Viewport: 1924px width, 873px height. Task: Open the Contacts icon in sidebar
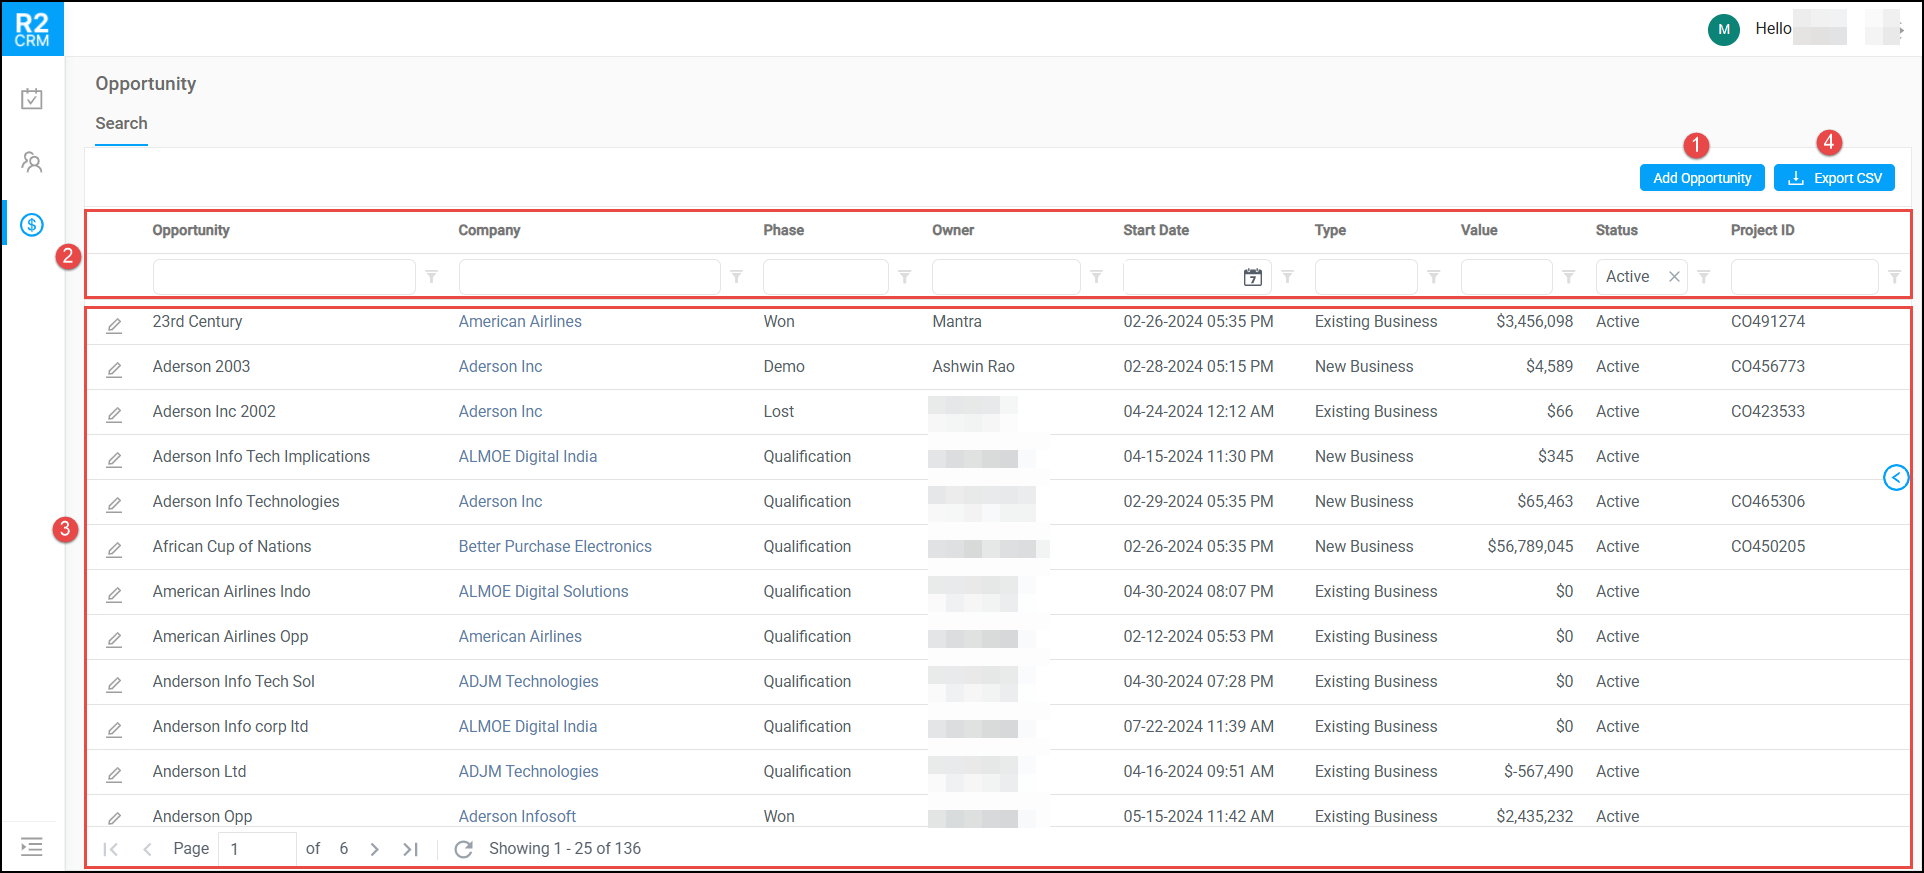[32, 162]
